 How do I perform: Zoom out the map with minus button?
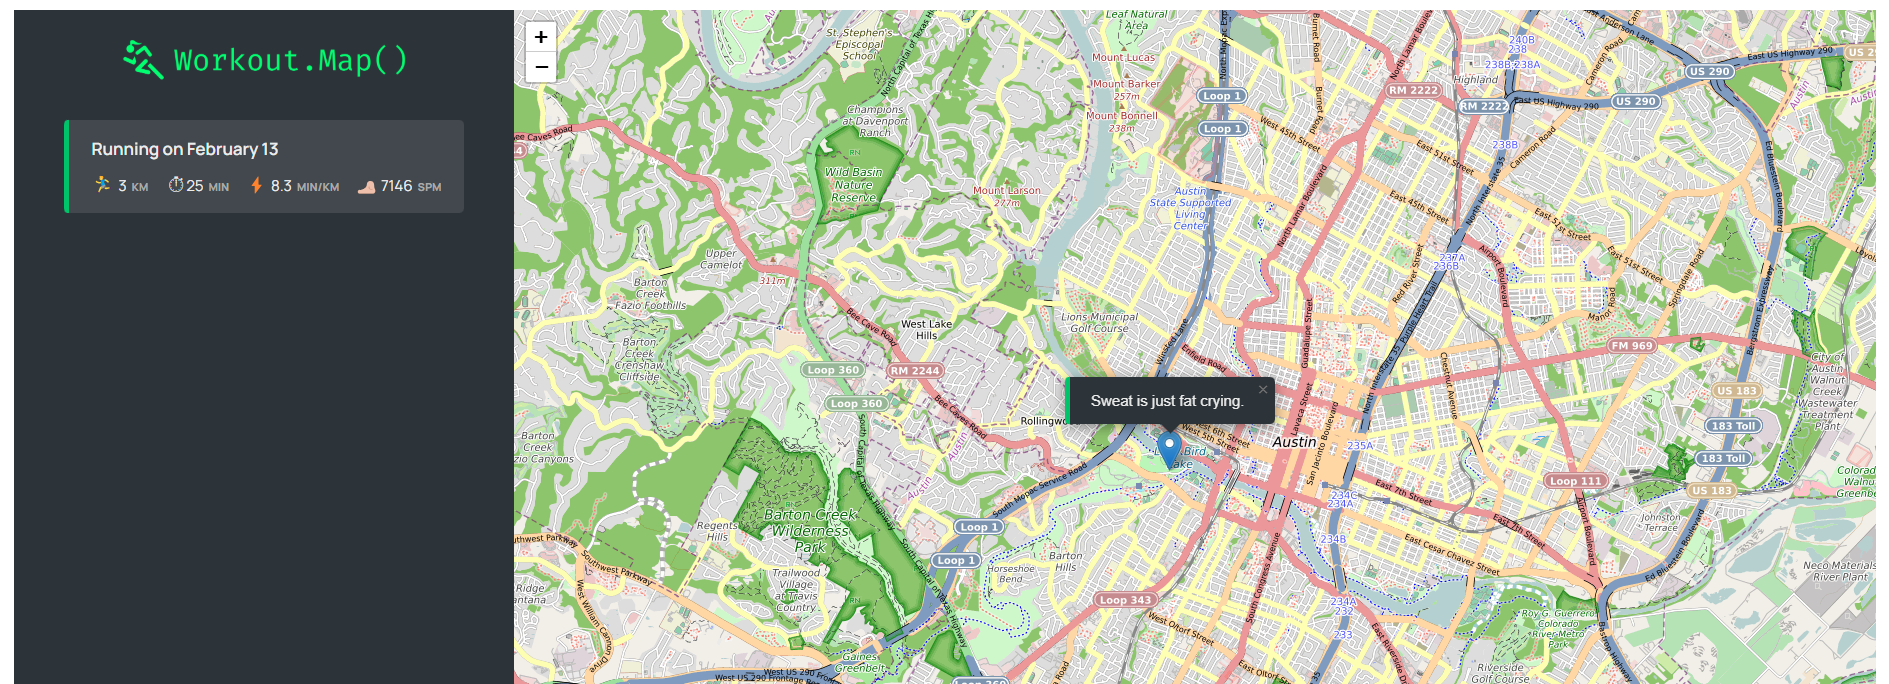pyautogui.click(x=541, y=67)
